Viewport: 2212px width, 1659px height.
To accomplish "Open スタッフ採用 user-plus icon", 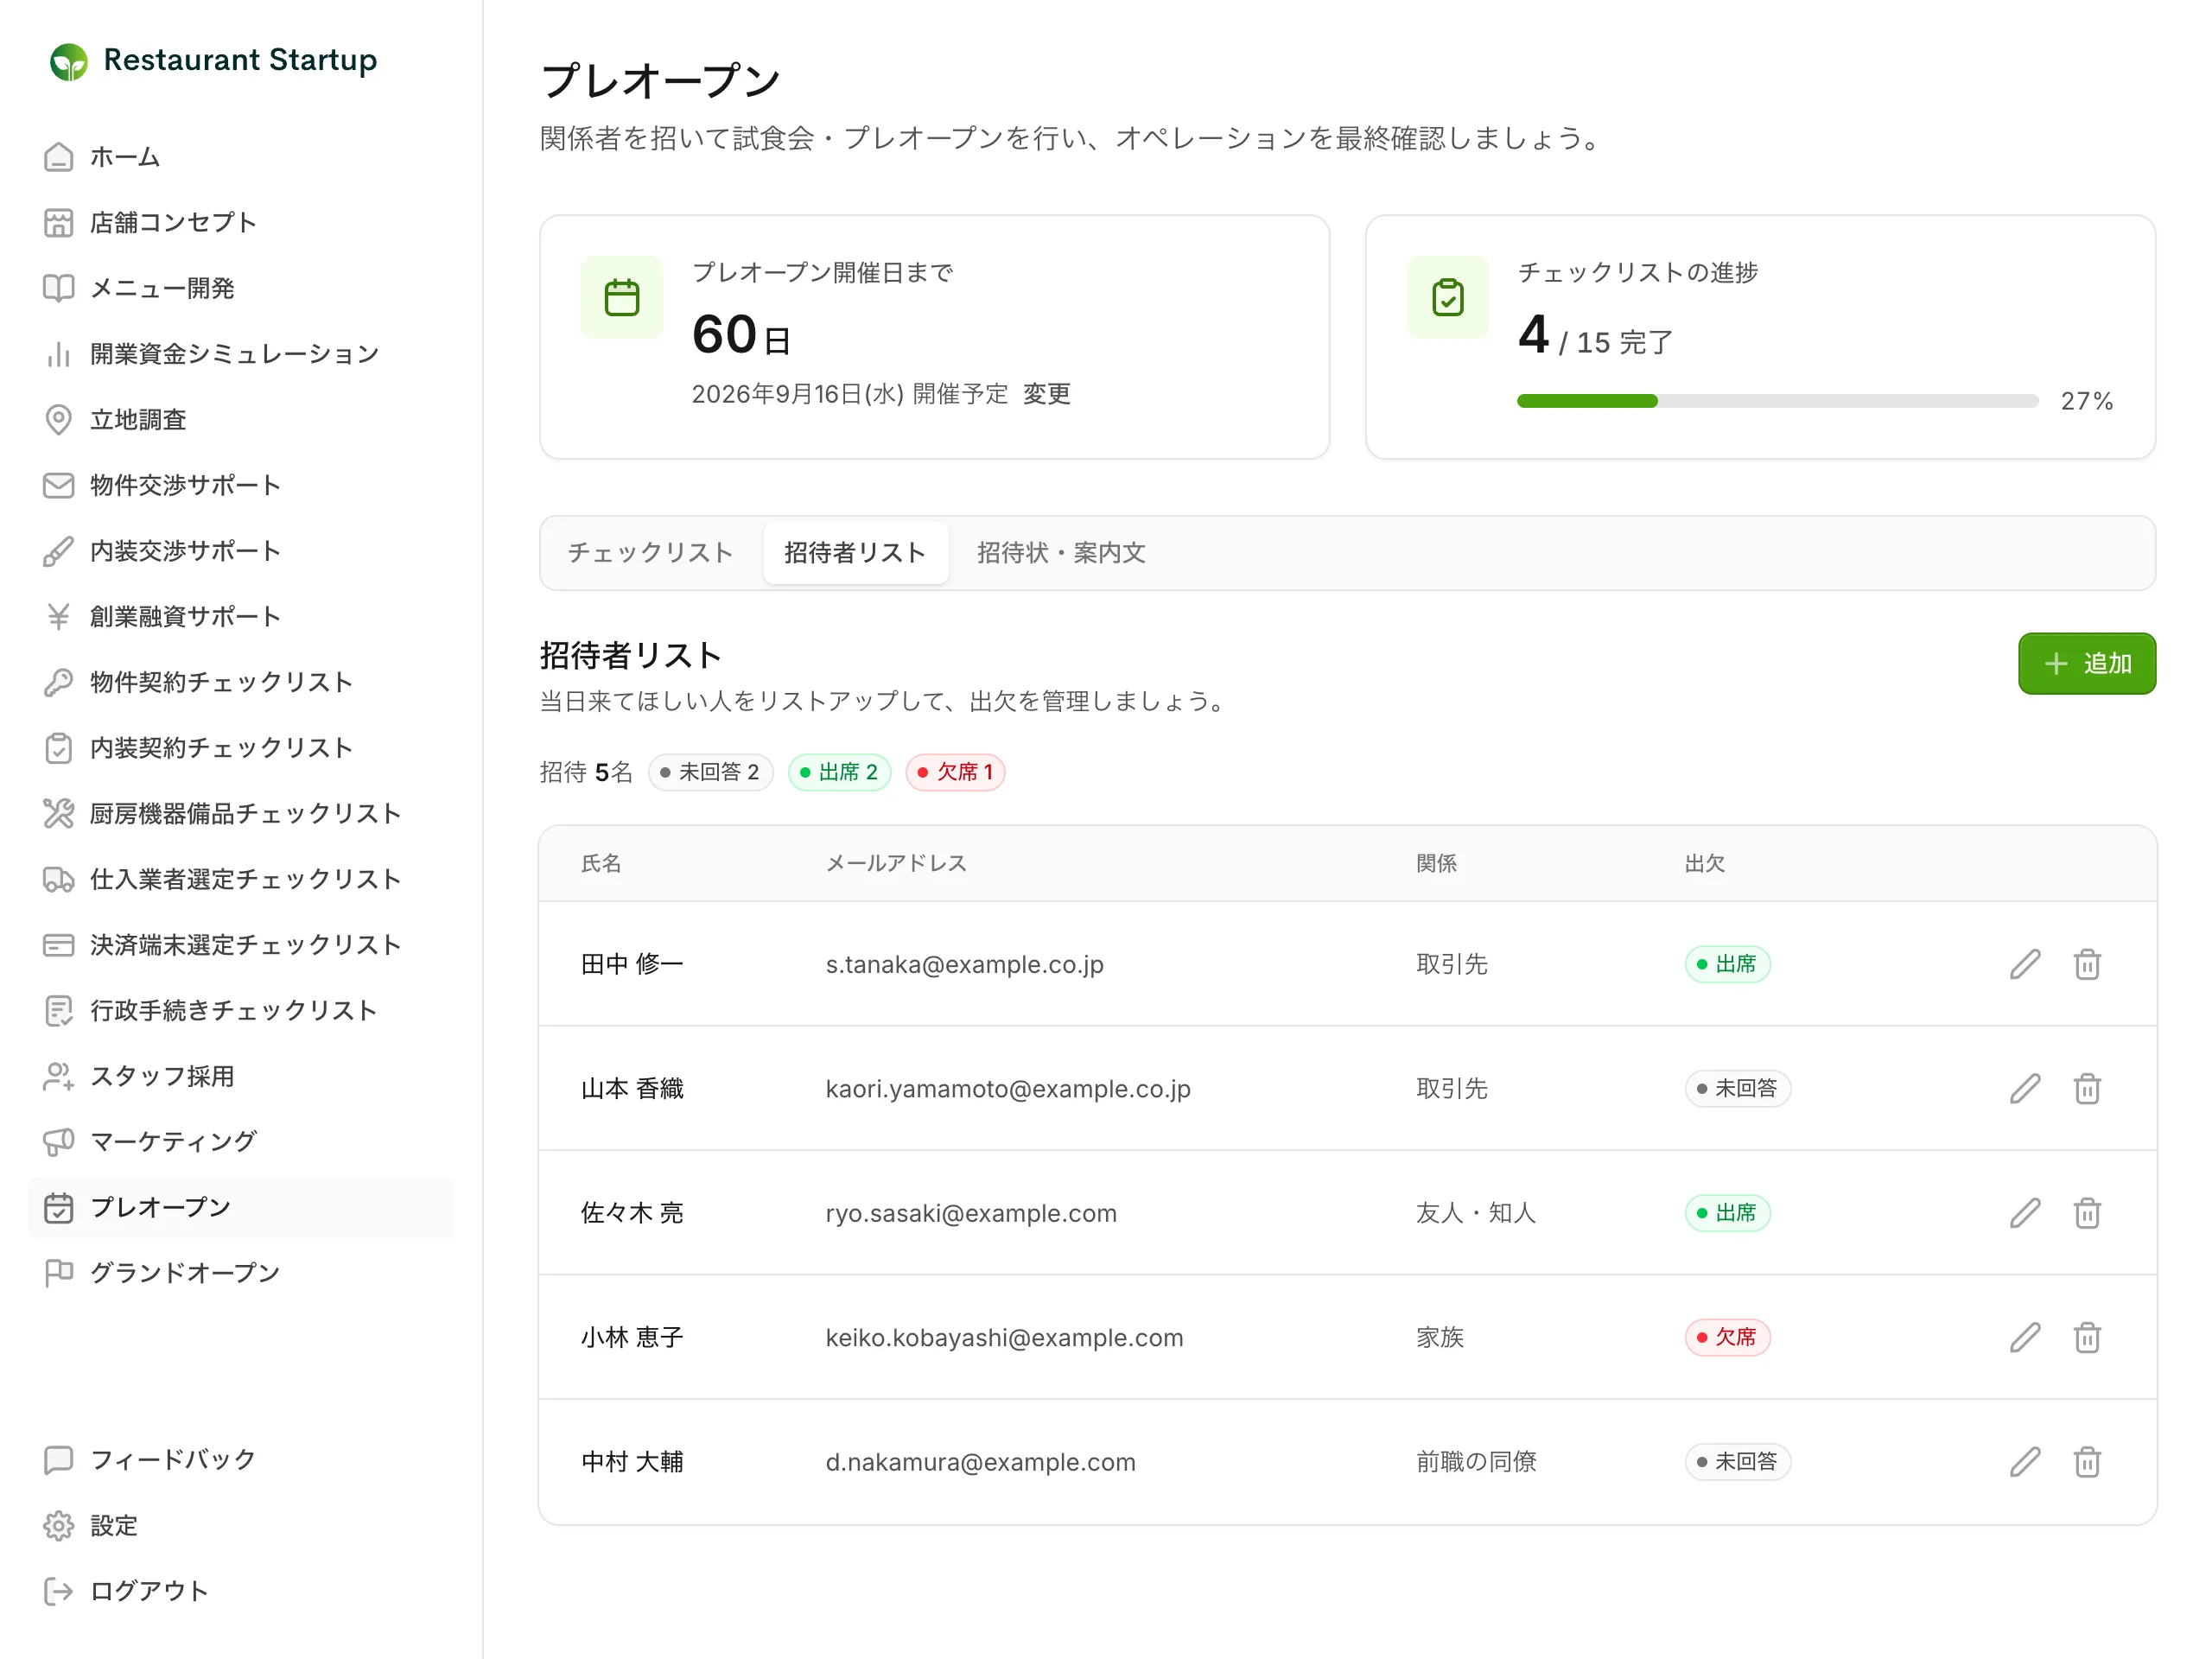I will pyautogui.click(x=59, y=1076).
